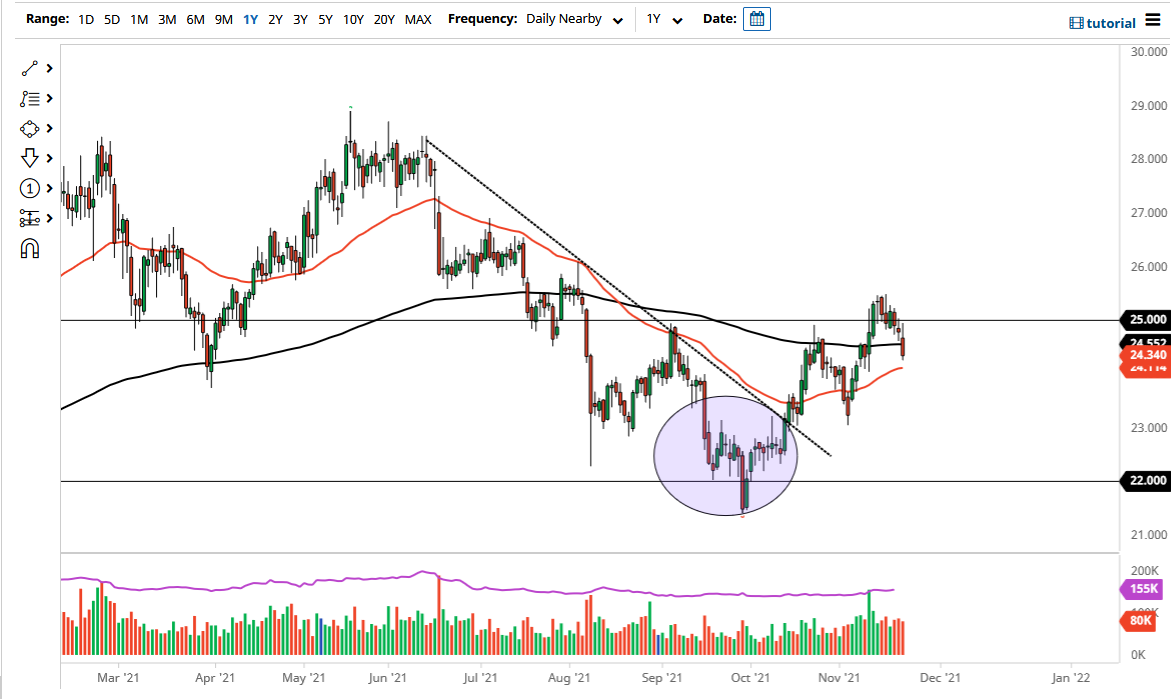Click the 23.000 price axis value
1172x699 pixels.
click(1149, 428)
